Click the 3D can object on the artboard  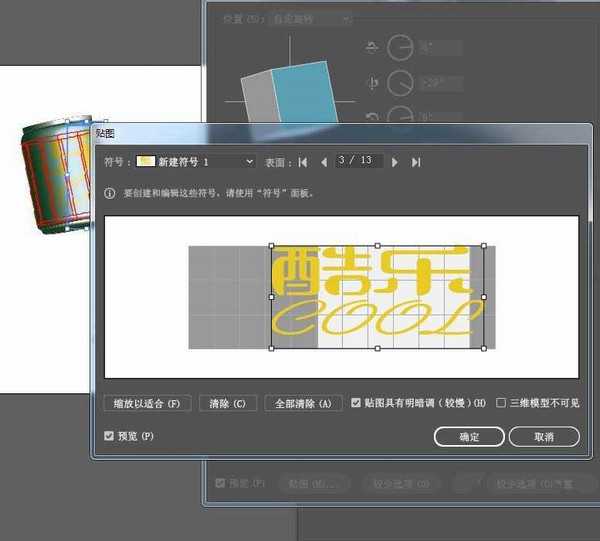(55, 174)
